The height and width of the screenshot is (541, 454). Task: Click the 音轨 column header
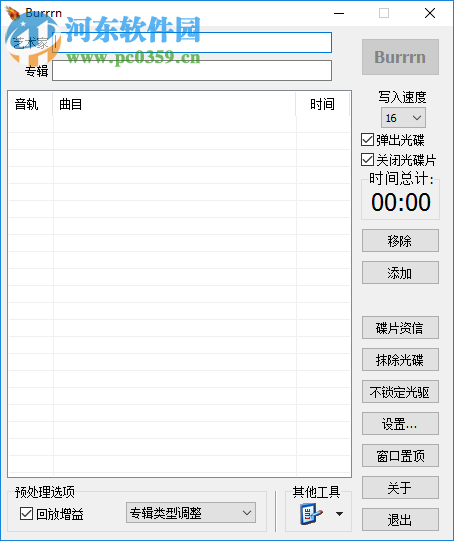[x=30, y=104]
